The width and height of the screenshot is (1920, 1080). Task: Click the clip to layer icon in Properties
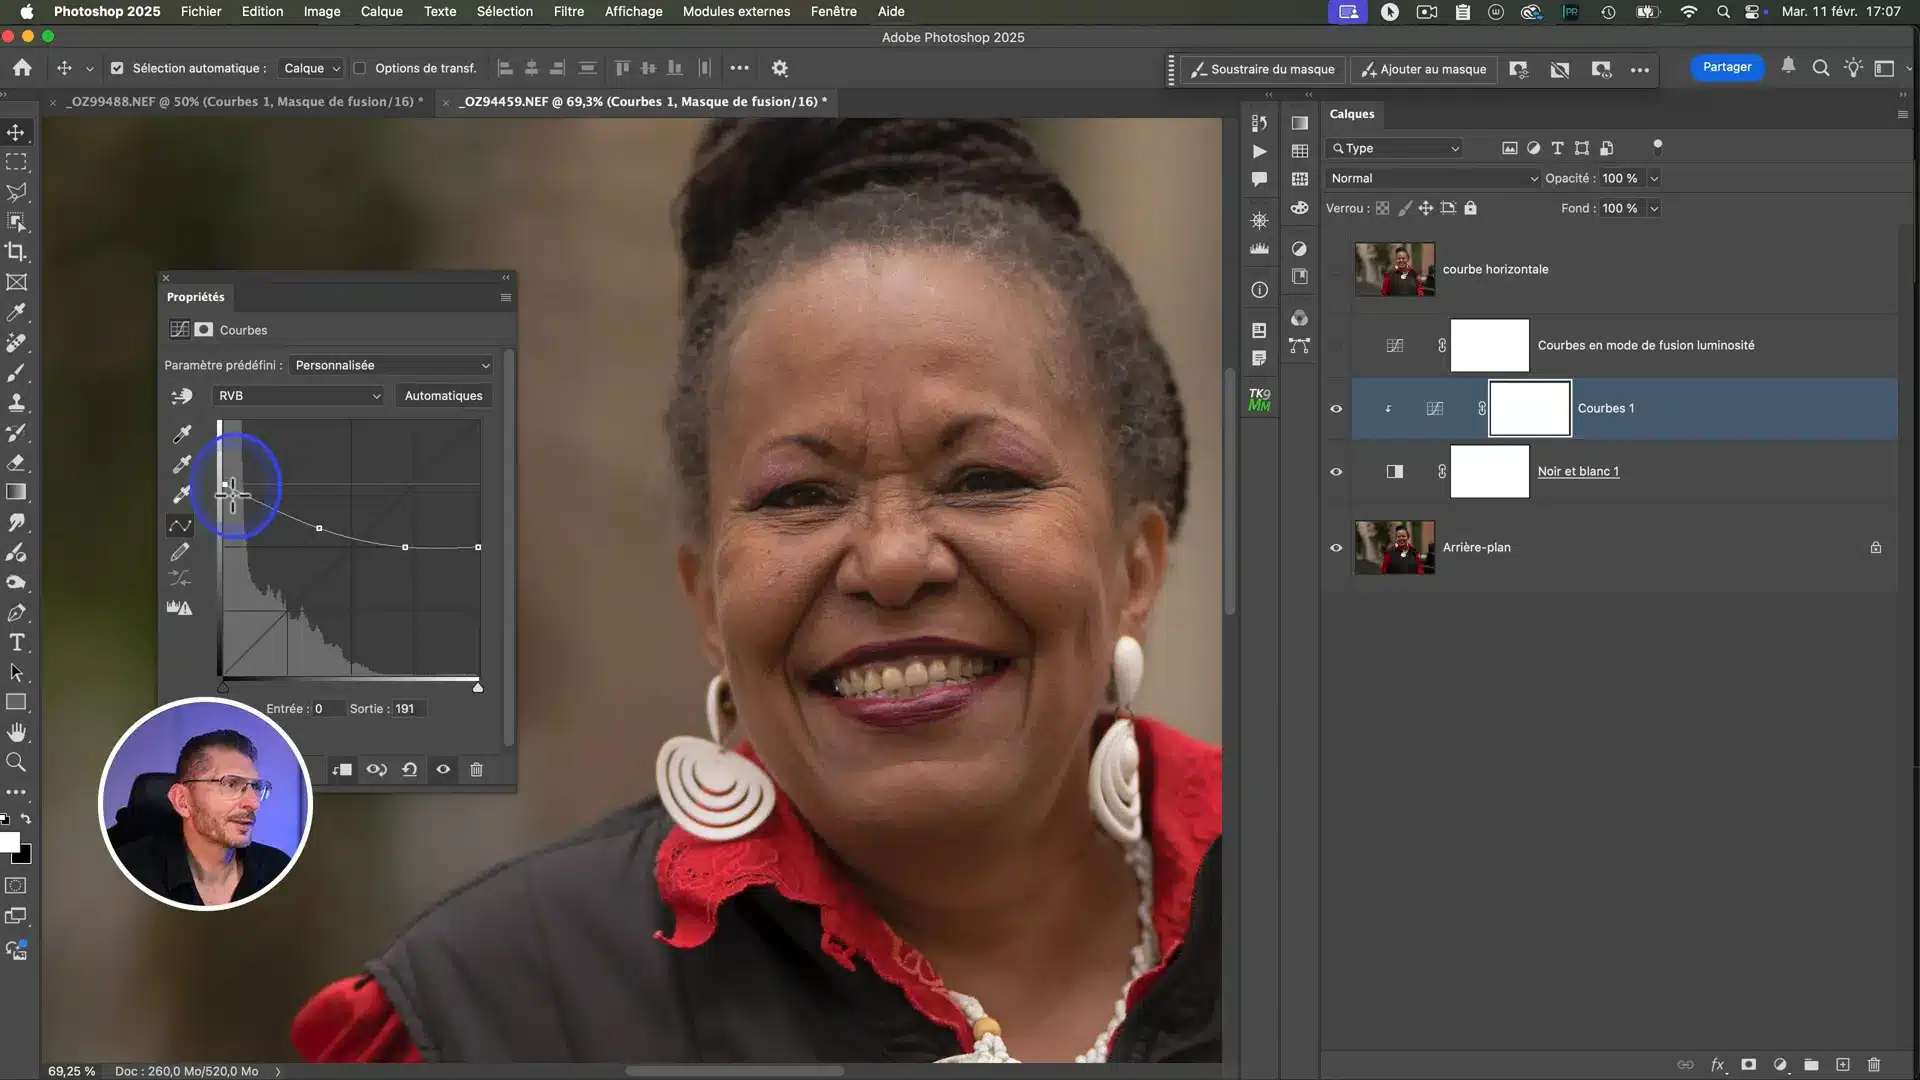point(342,769)
